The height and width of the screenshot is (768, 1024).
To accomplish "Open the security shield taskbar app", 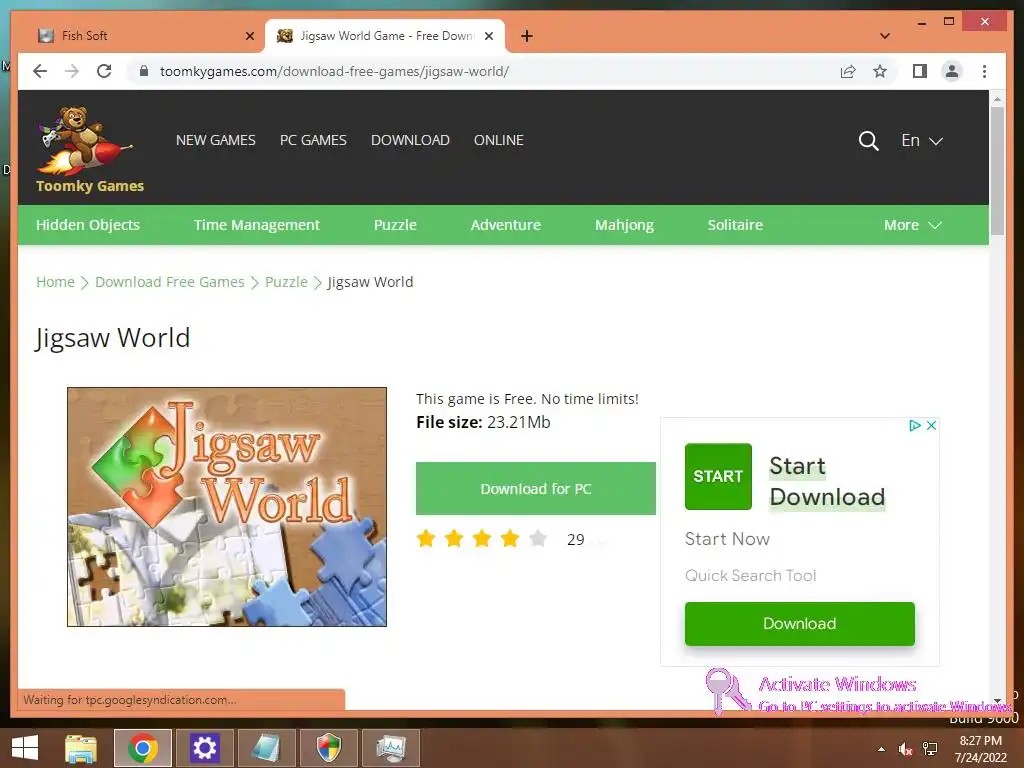I will point(328,748).
